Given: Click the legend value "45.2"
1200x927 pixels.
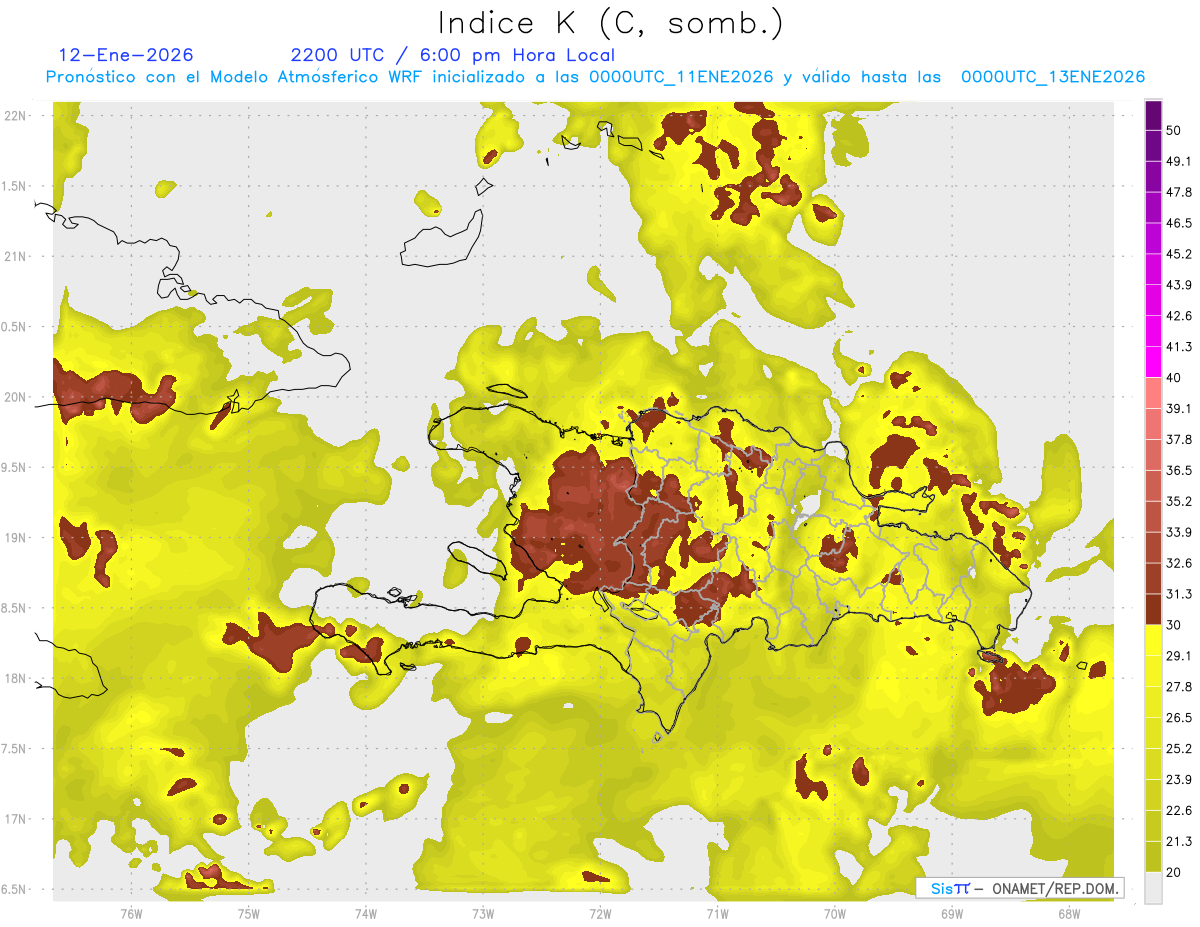Looking at the screenshot, I should point(1179,254).
